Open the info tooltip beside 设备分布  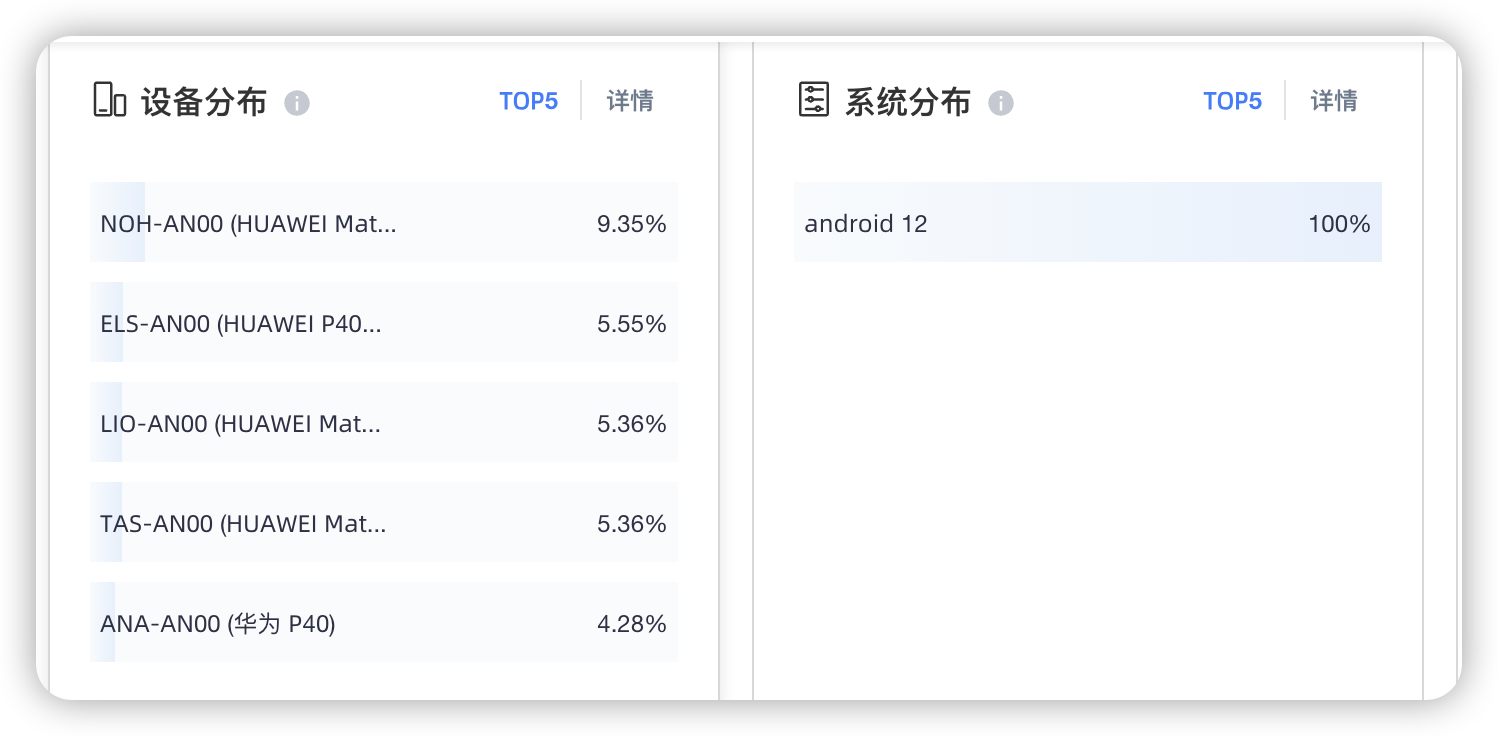(x=297, y=102)
